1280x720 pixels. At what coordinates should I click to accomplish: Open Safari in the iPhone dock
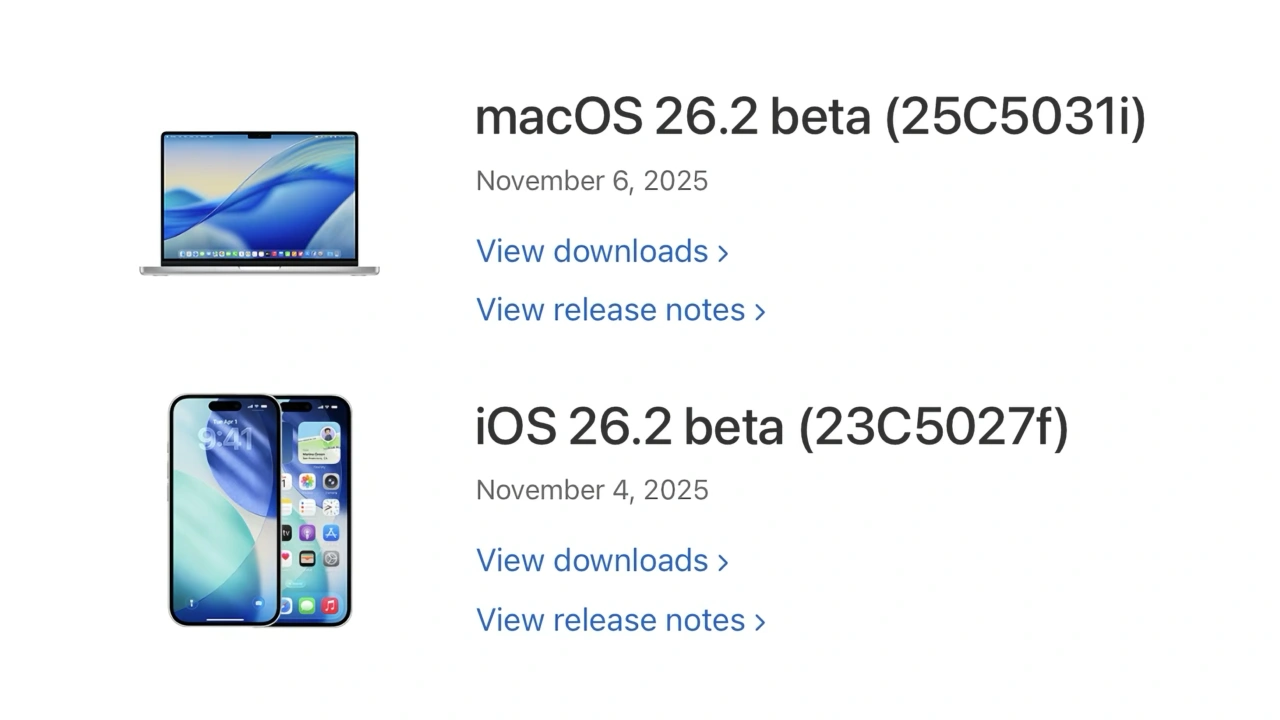point(285,605)
